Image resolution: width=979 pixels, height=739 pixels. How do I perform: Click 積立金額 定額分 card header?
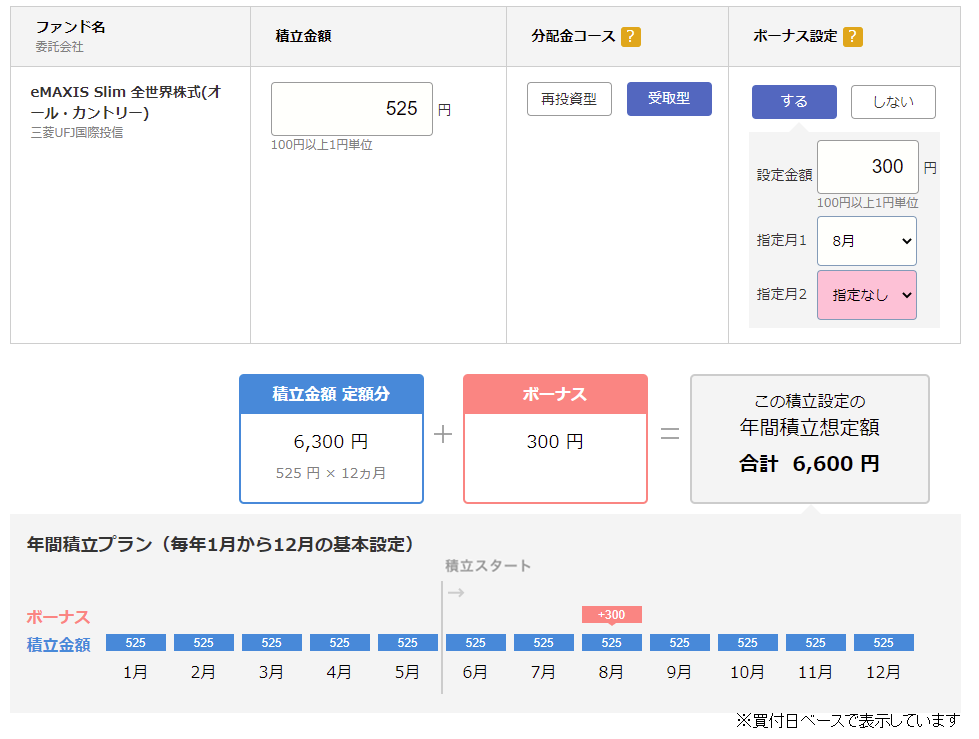331,394
